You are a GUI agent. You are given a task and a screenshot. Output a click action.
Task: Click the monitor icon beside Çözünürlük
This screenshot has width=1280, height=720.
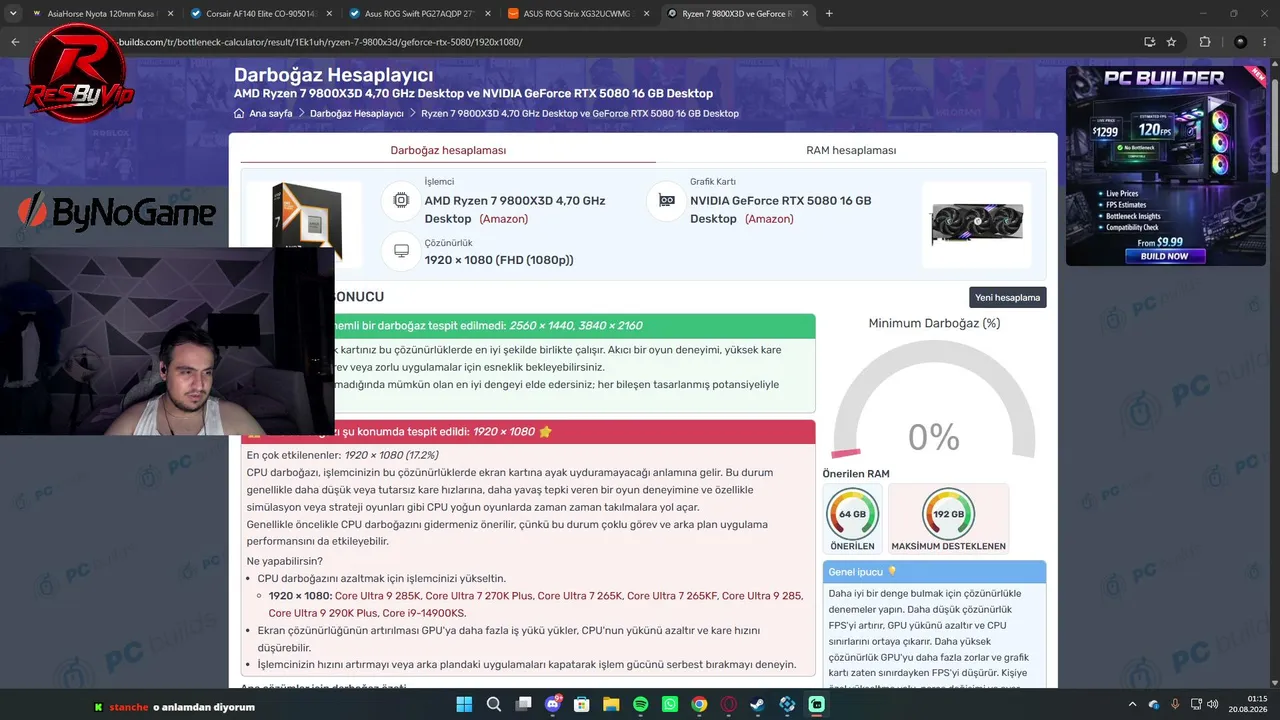pos(401,251)
